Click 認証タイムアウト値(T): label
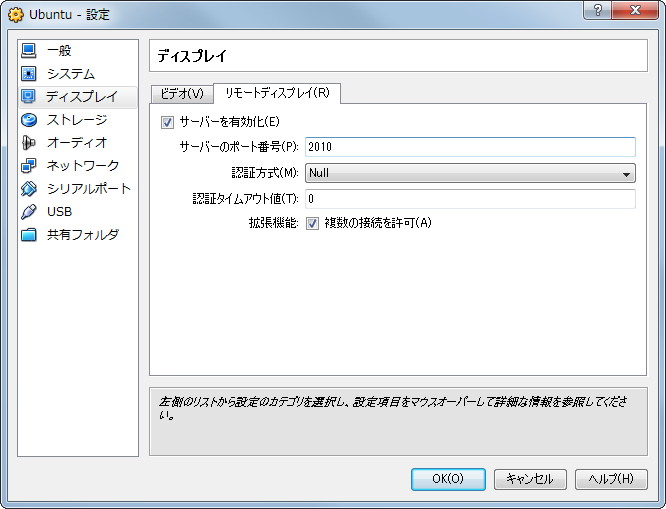The image size is (666, 509). coord(246,199)
